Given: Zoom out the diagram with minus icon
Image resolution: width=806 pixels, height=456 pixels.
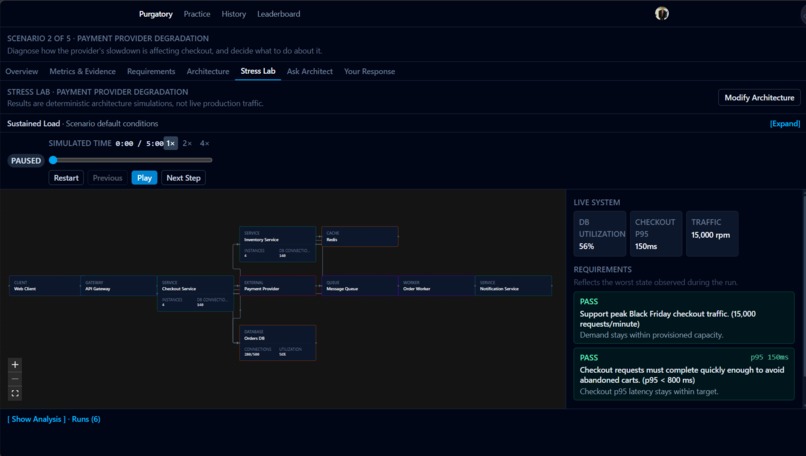Looking at the screenshot, I should tap(15, 379).
